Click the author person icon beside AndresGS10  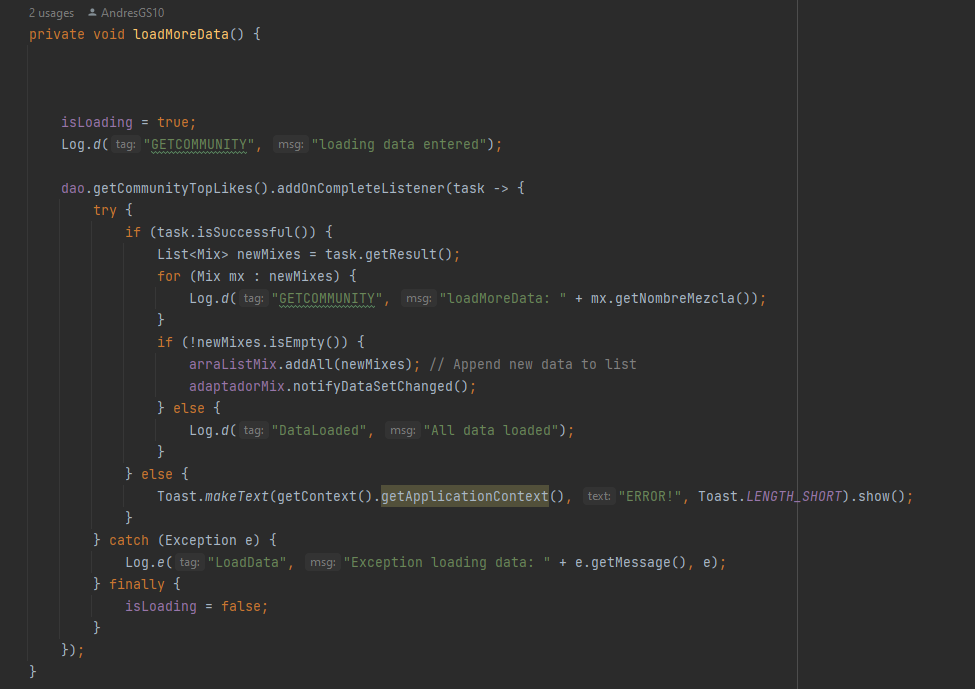(x=92, y=12)
